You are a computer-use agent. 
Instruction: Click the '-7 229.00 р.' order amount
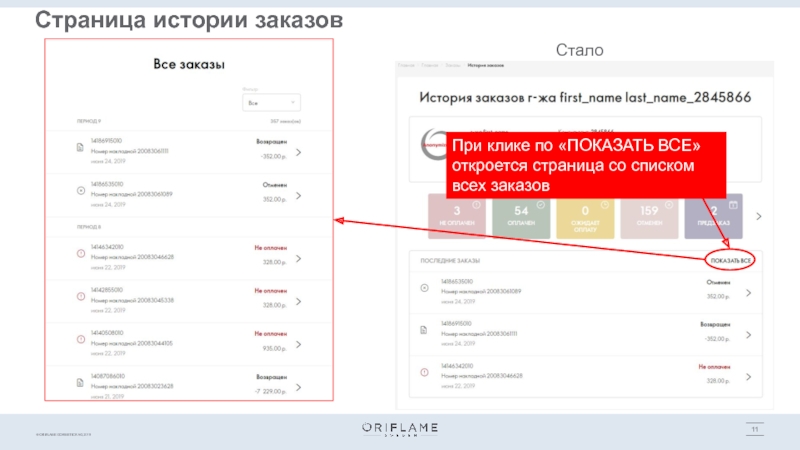[x=271, y=391]
